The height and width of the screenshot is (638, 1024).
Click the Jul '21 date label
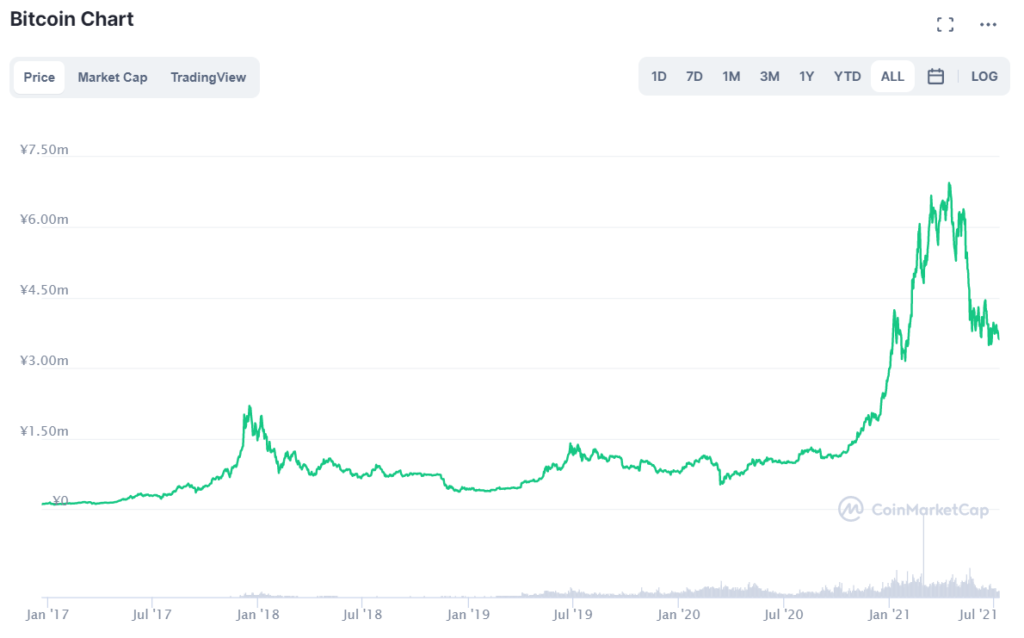point(977,614)
